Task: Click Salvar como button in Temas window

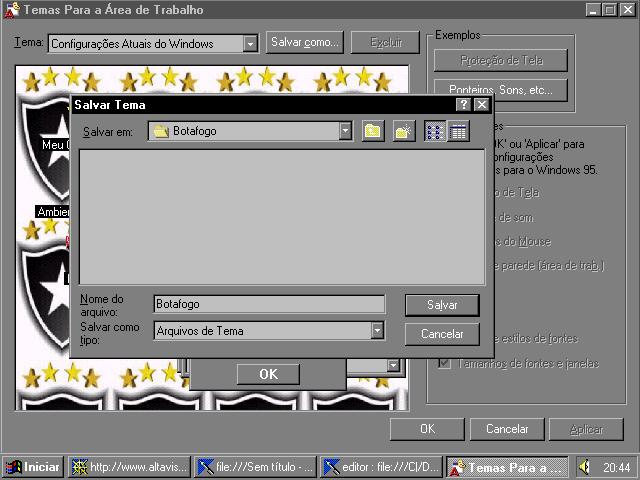Action: coord(304,42)
